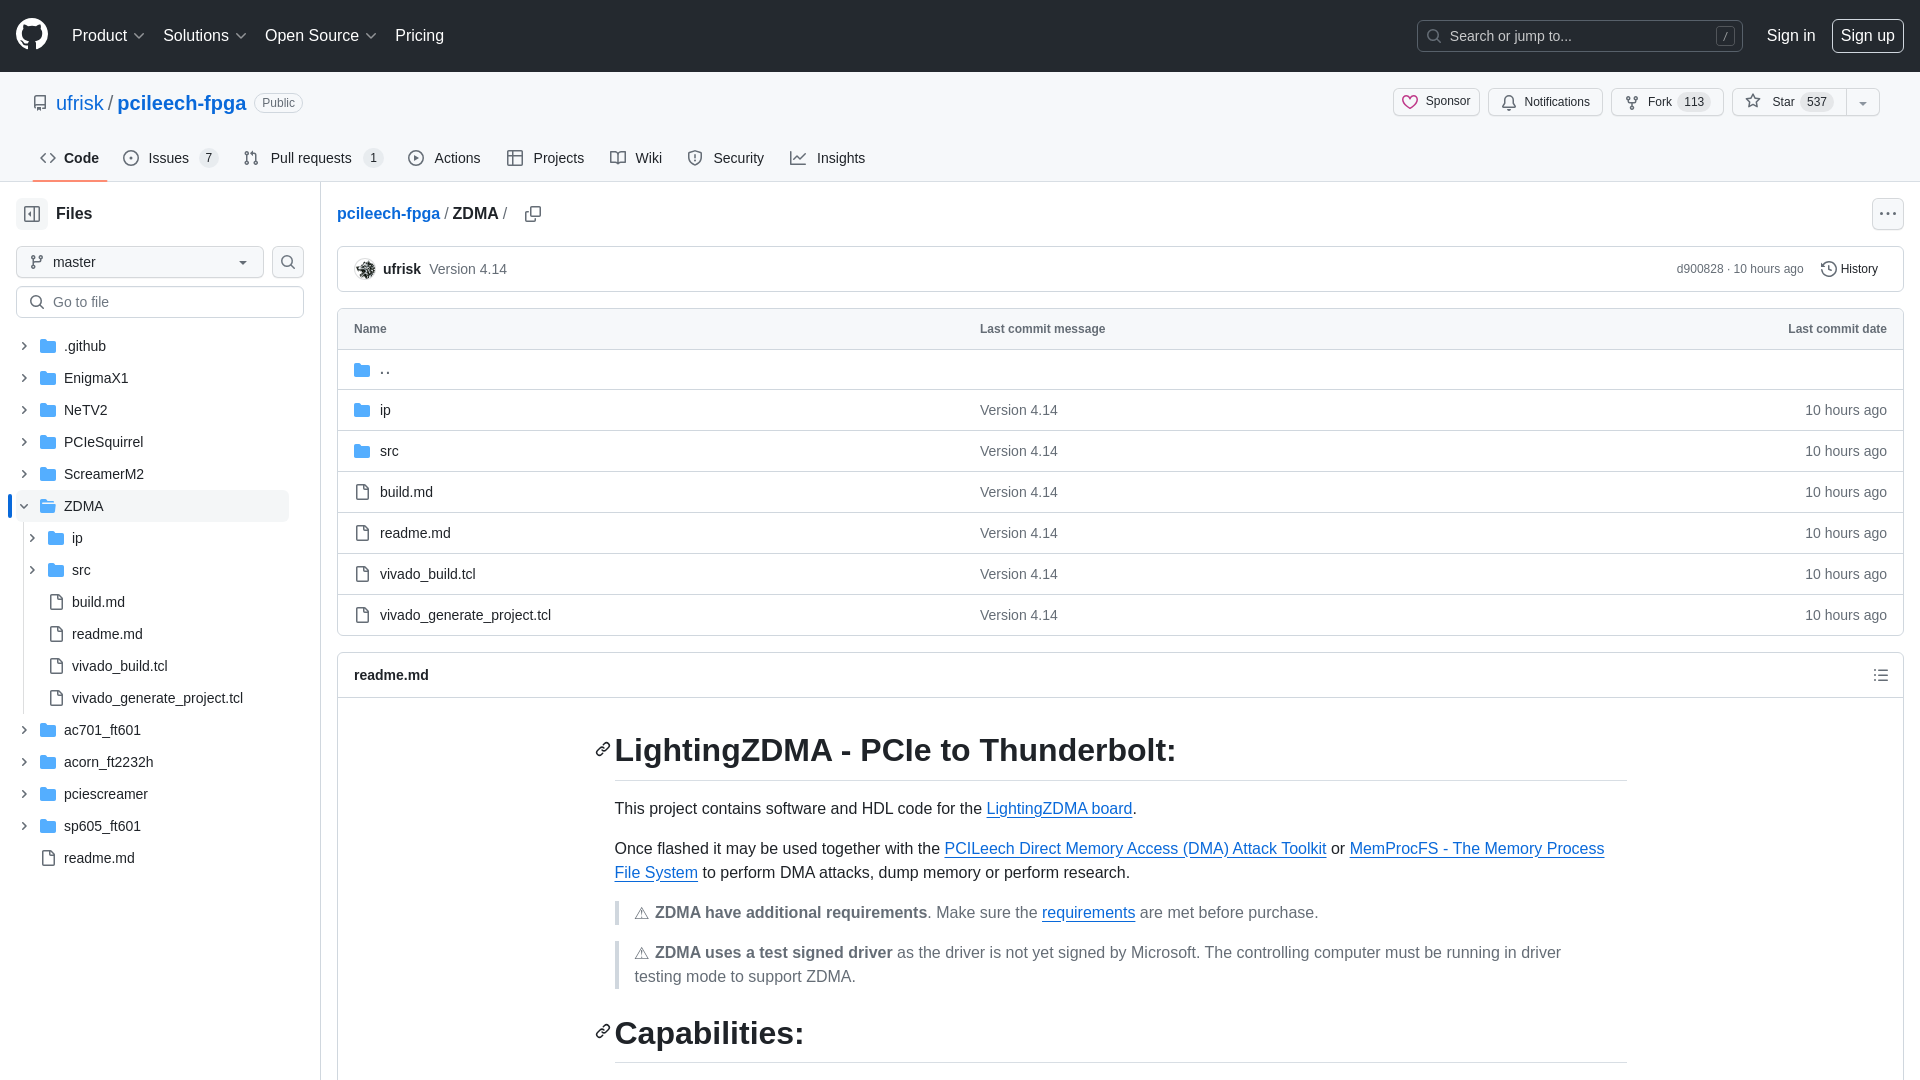Expand the Solutions menu

[x=205, y=35]
